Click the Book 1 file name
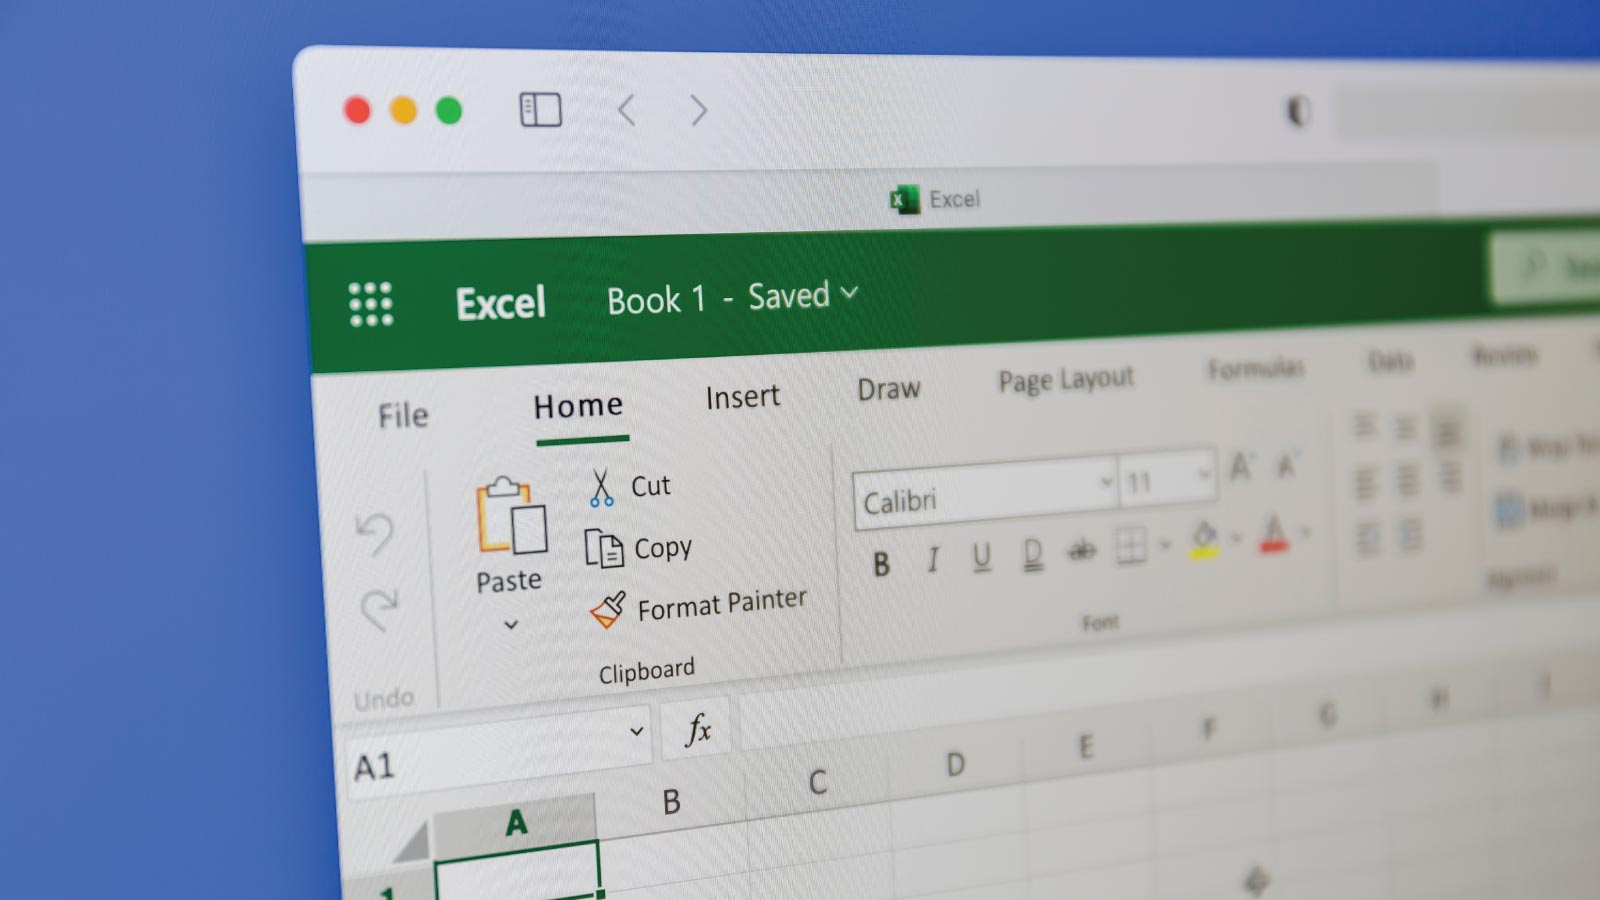The width and height of the screenshot is (1600, 900). (656, 300)
